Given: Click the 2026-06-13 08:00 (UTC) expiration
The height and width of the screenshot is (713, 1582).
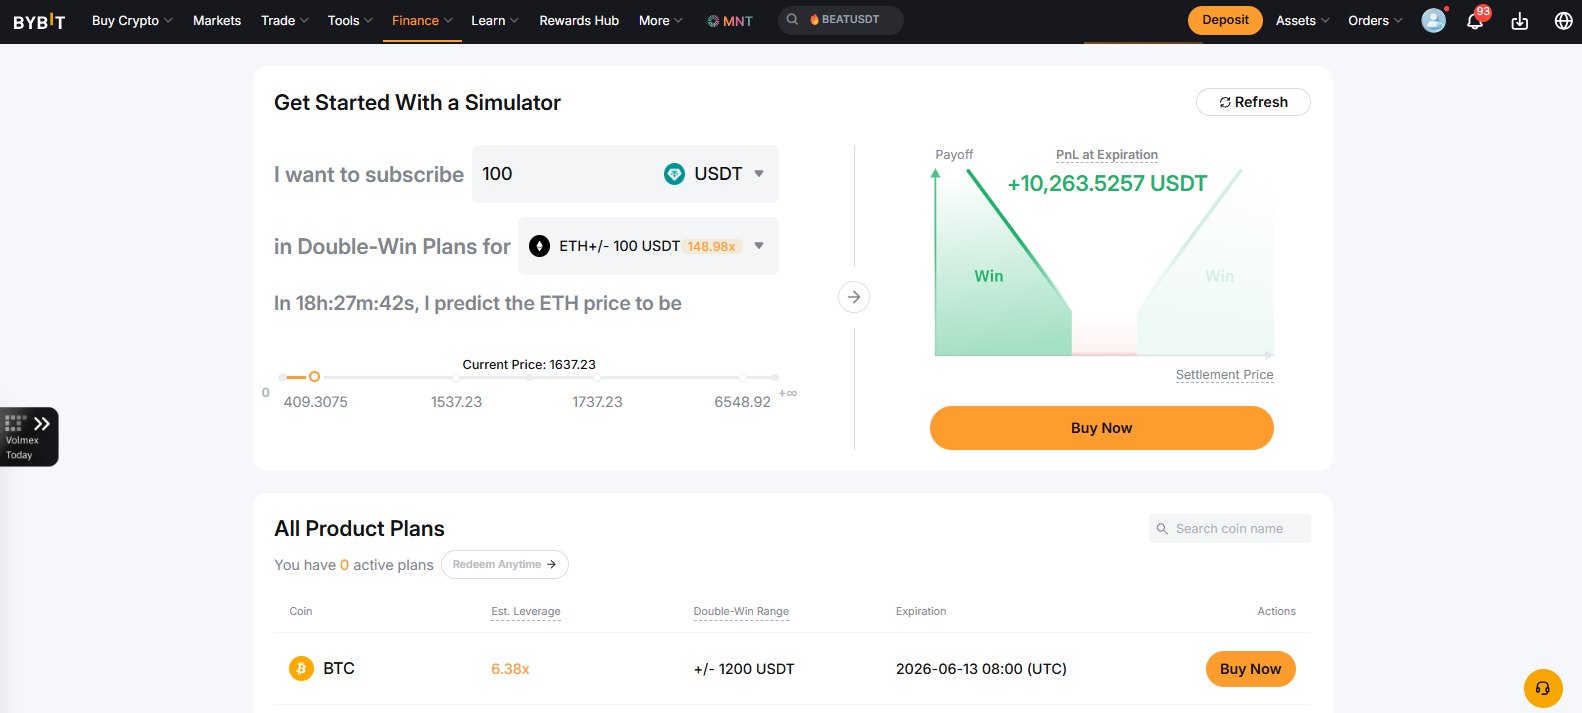Looking at the screenshot, I should coord(981,669).
